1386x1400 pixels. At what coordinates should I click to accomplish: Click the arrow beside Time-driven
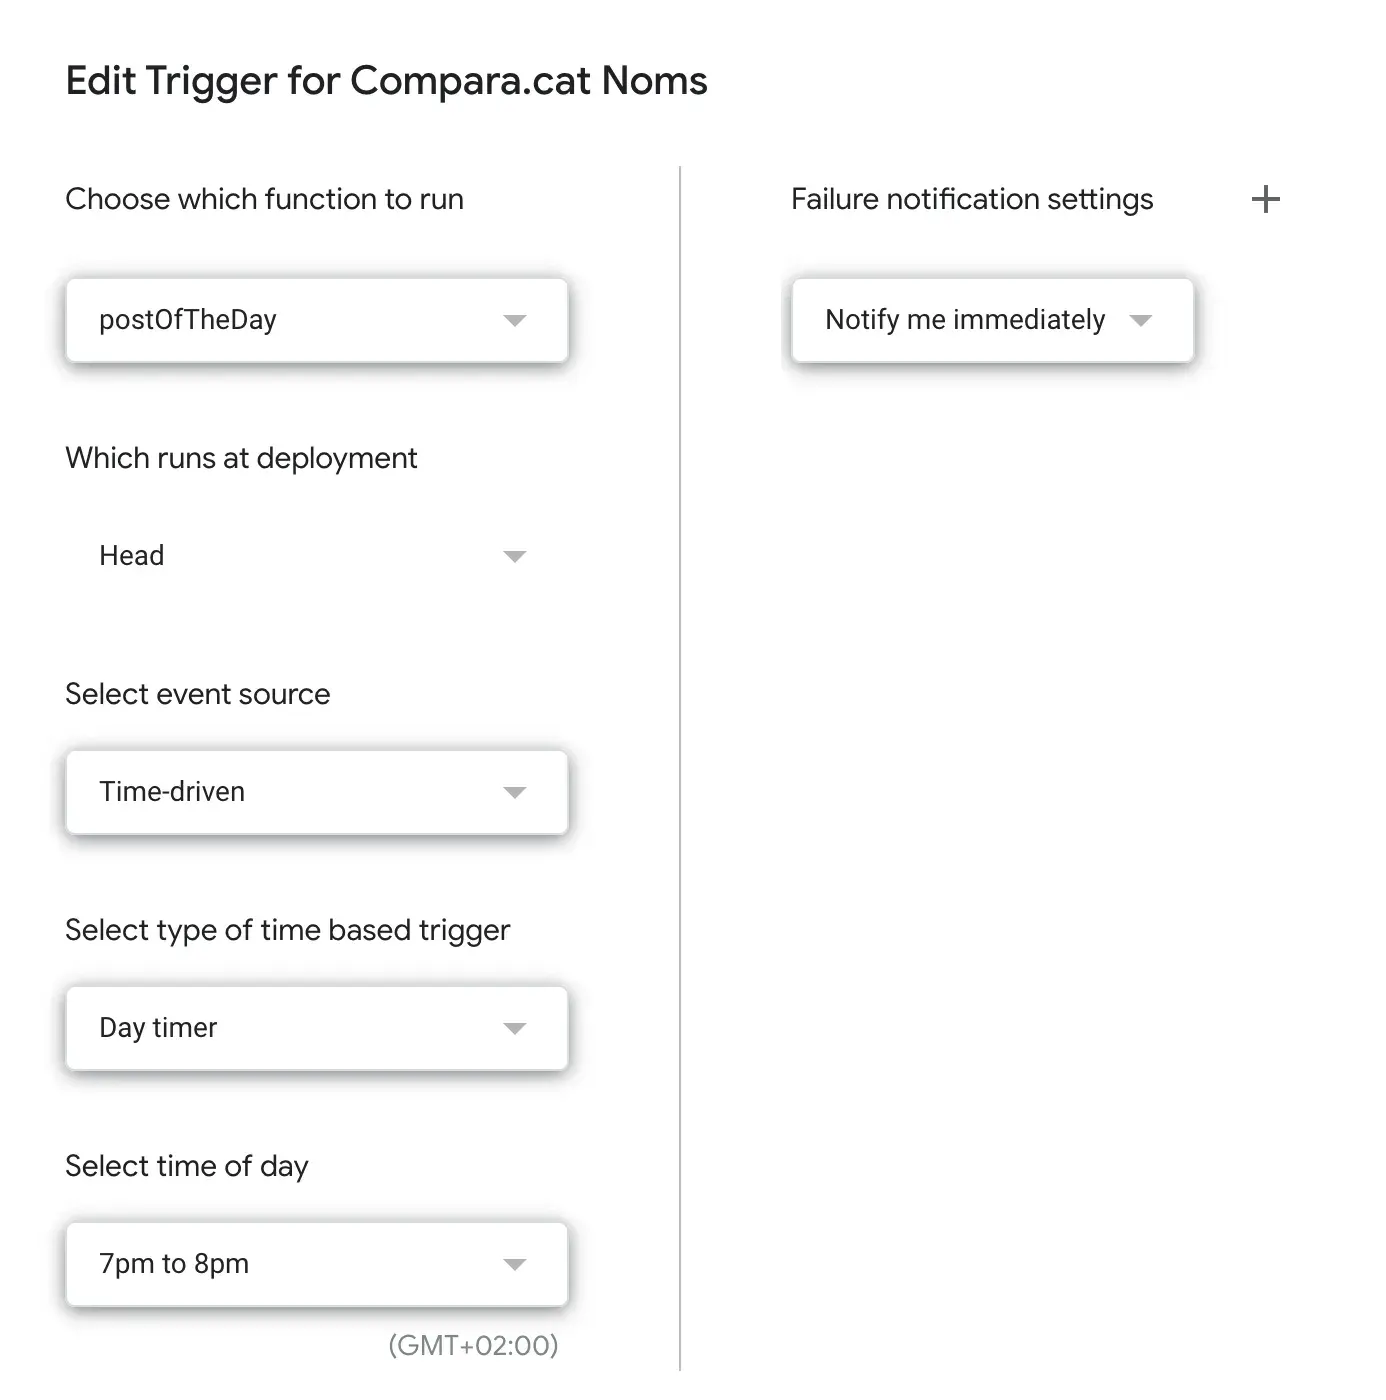click(515, 793)
